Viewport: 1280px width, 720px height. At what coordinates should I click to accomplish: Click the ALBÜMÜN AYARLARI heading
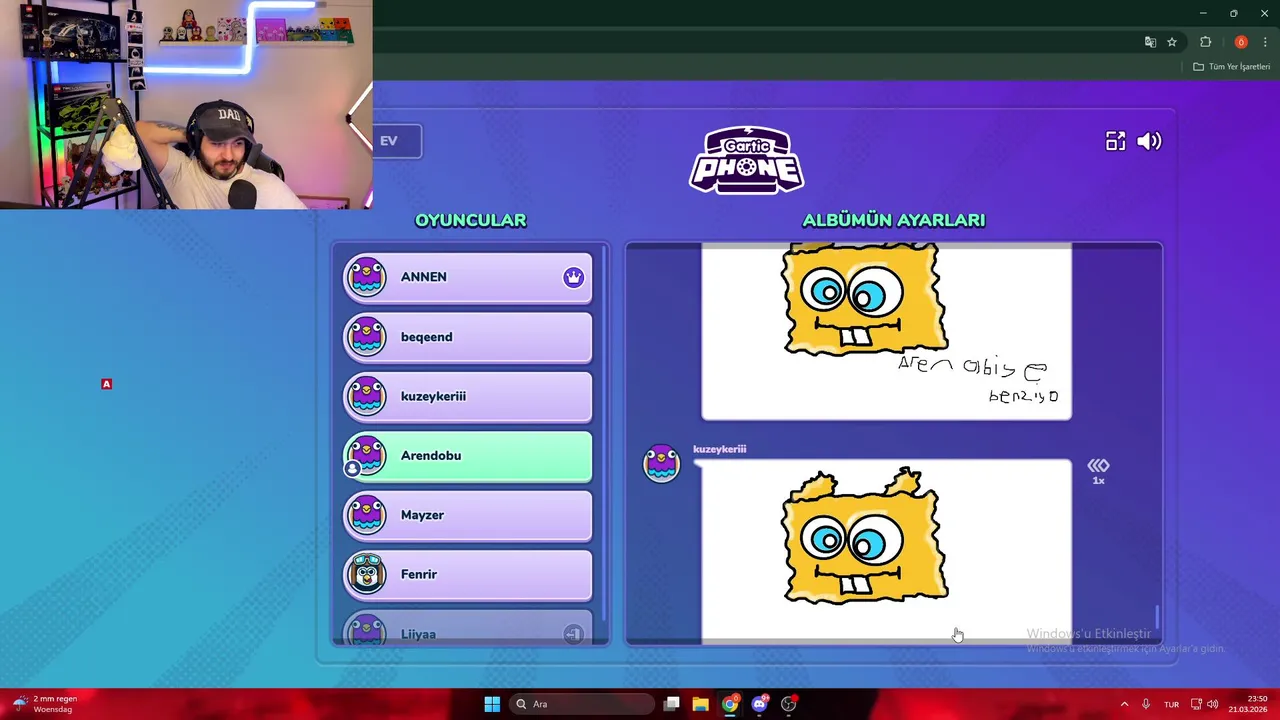894,220
